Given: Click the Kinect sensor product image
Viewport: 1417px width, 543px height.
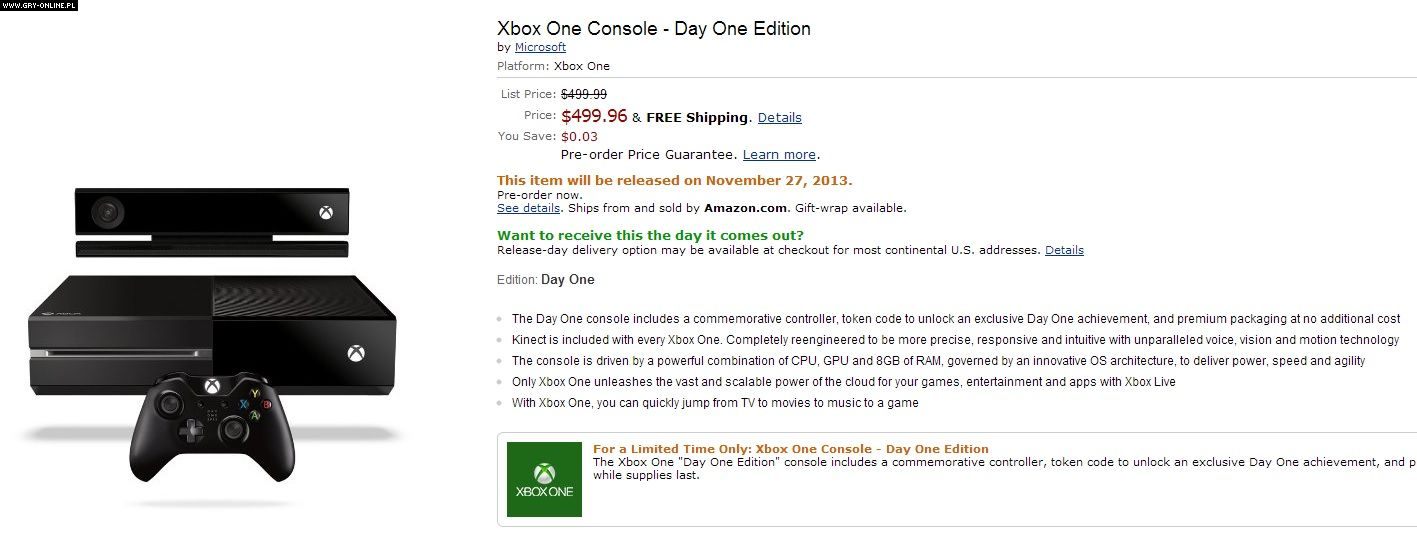Looking at the screenshot, I should [212, 221].
